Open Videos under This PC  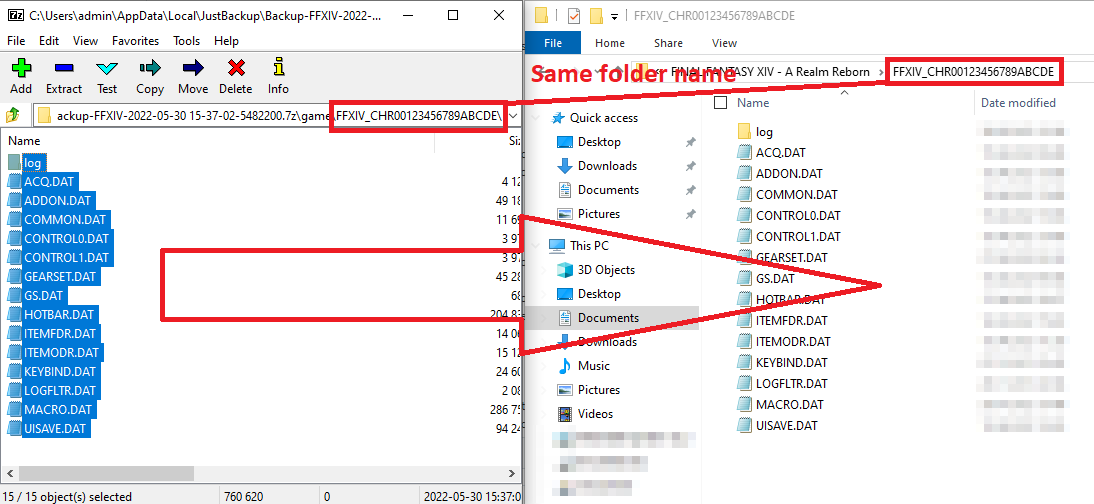click(x=586, y=413)
